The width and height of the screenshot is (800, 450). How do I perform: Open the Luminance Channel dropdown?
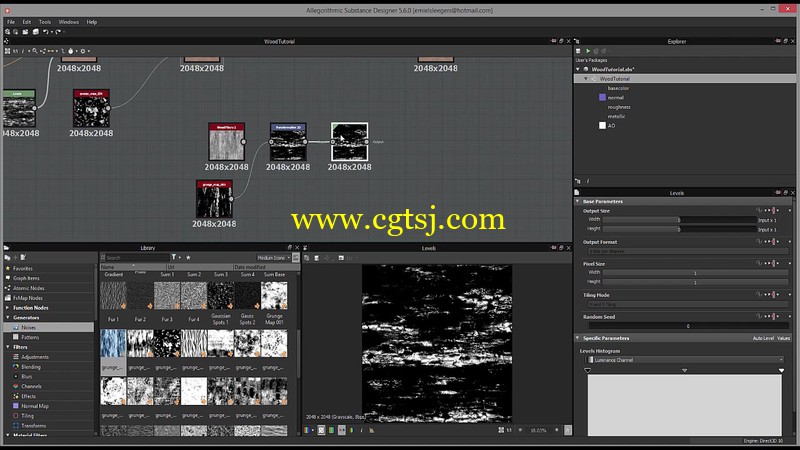click(685, 360)
